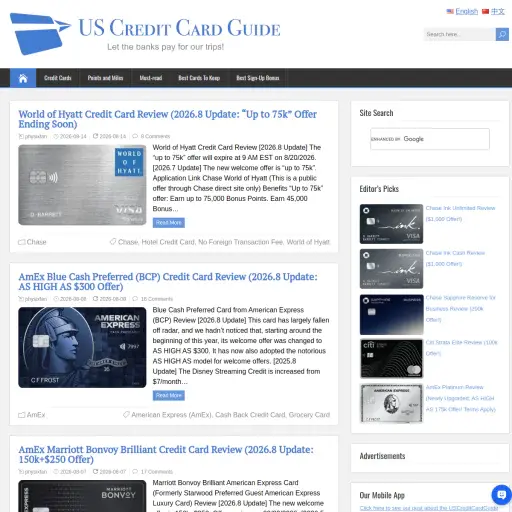The image size is (512, 512).
Task: Click the Chase Ink Unlimited card thumbnail
Action: 391,224
